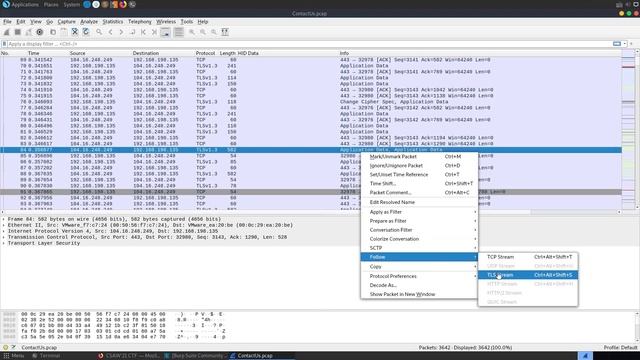Reset the text zoom to normal size
The height and width of the screenshot is (360, 640).
214,32
